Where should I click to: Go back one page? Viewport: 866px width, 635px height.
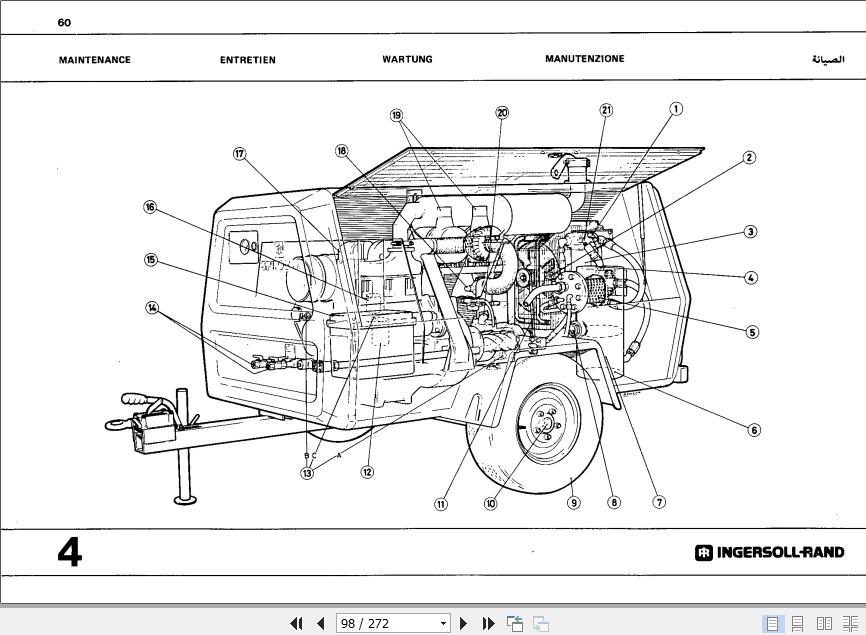320,623
